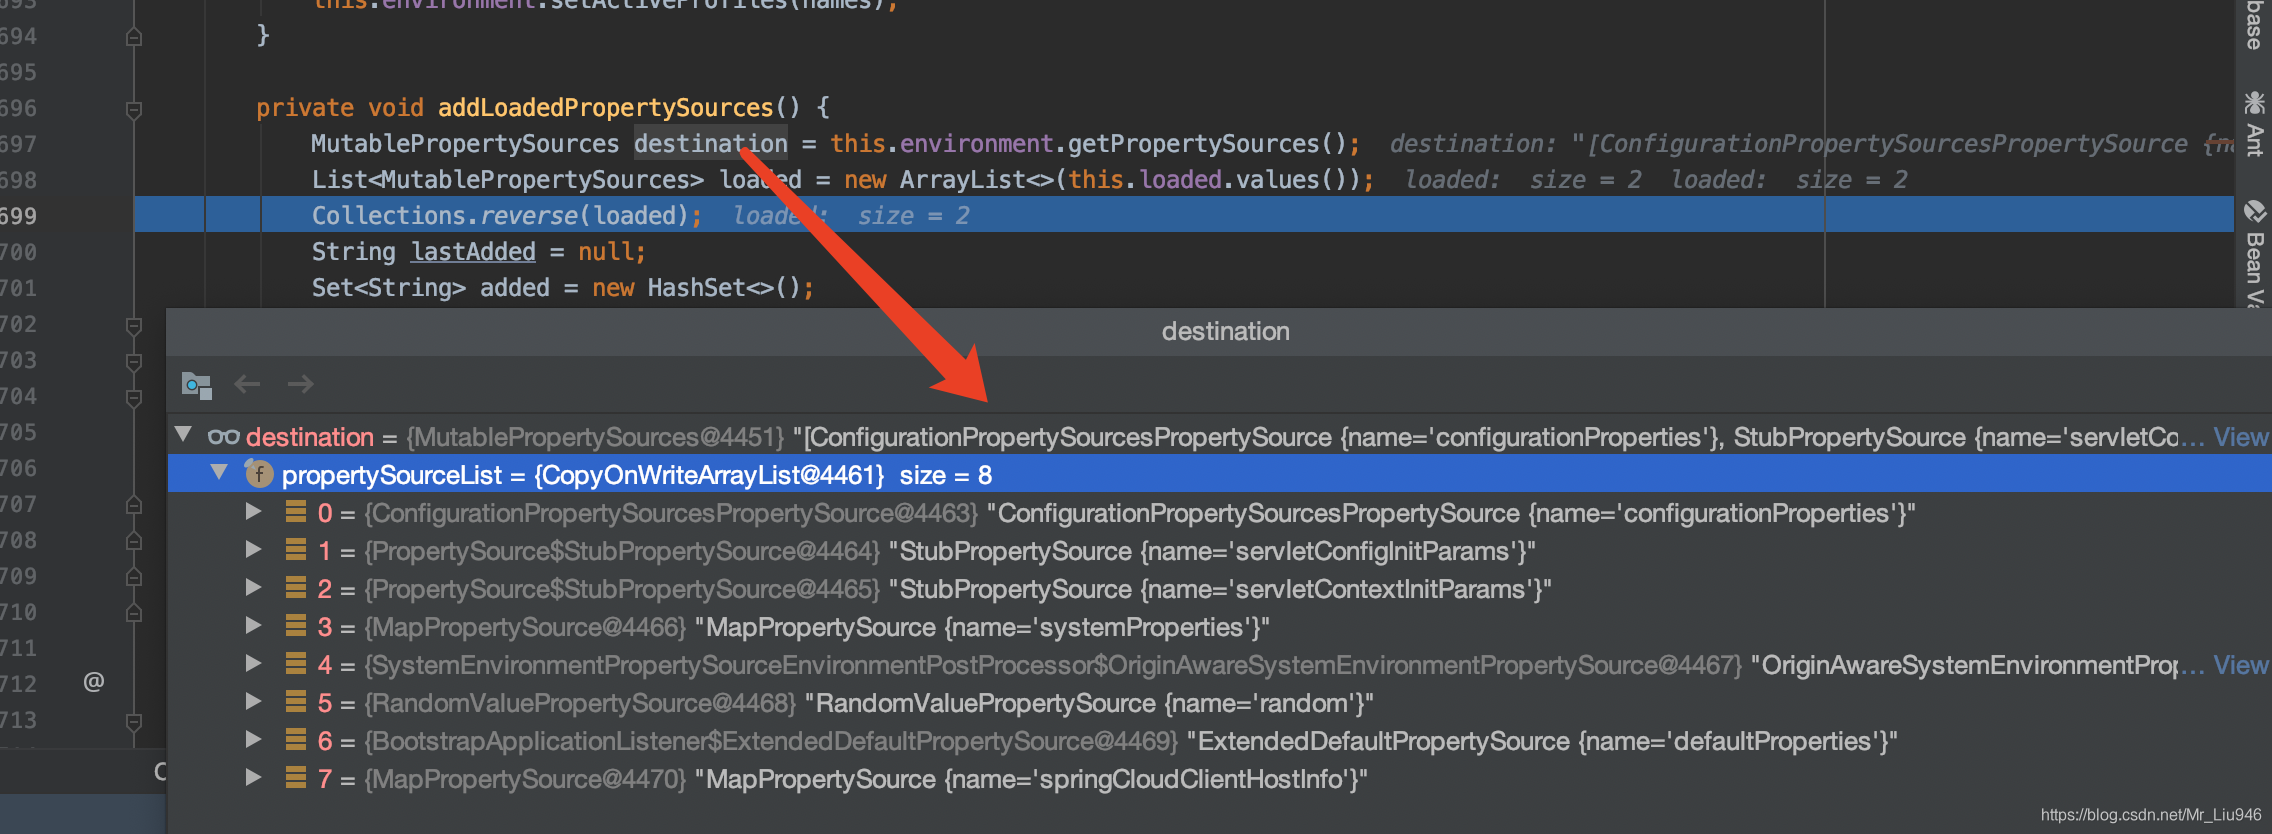The height and width of the screenshot is (834, 2272).
Task: Toggle the fold marker on line 708
Action: (134, 541)
